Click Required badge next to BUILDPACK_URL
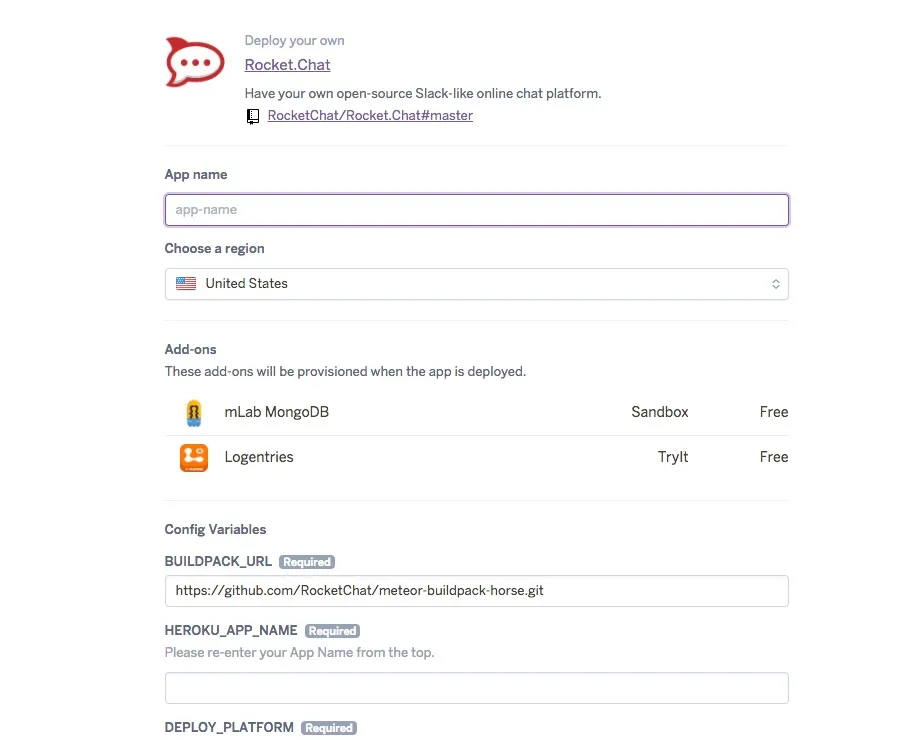This screenshot has height=740, width=903. coord(307,562)
